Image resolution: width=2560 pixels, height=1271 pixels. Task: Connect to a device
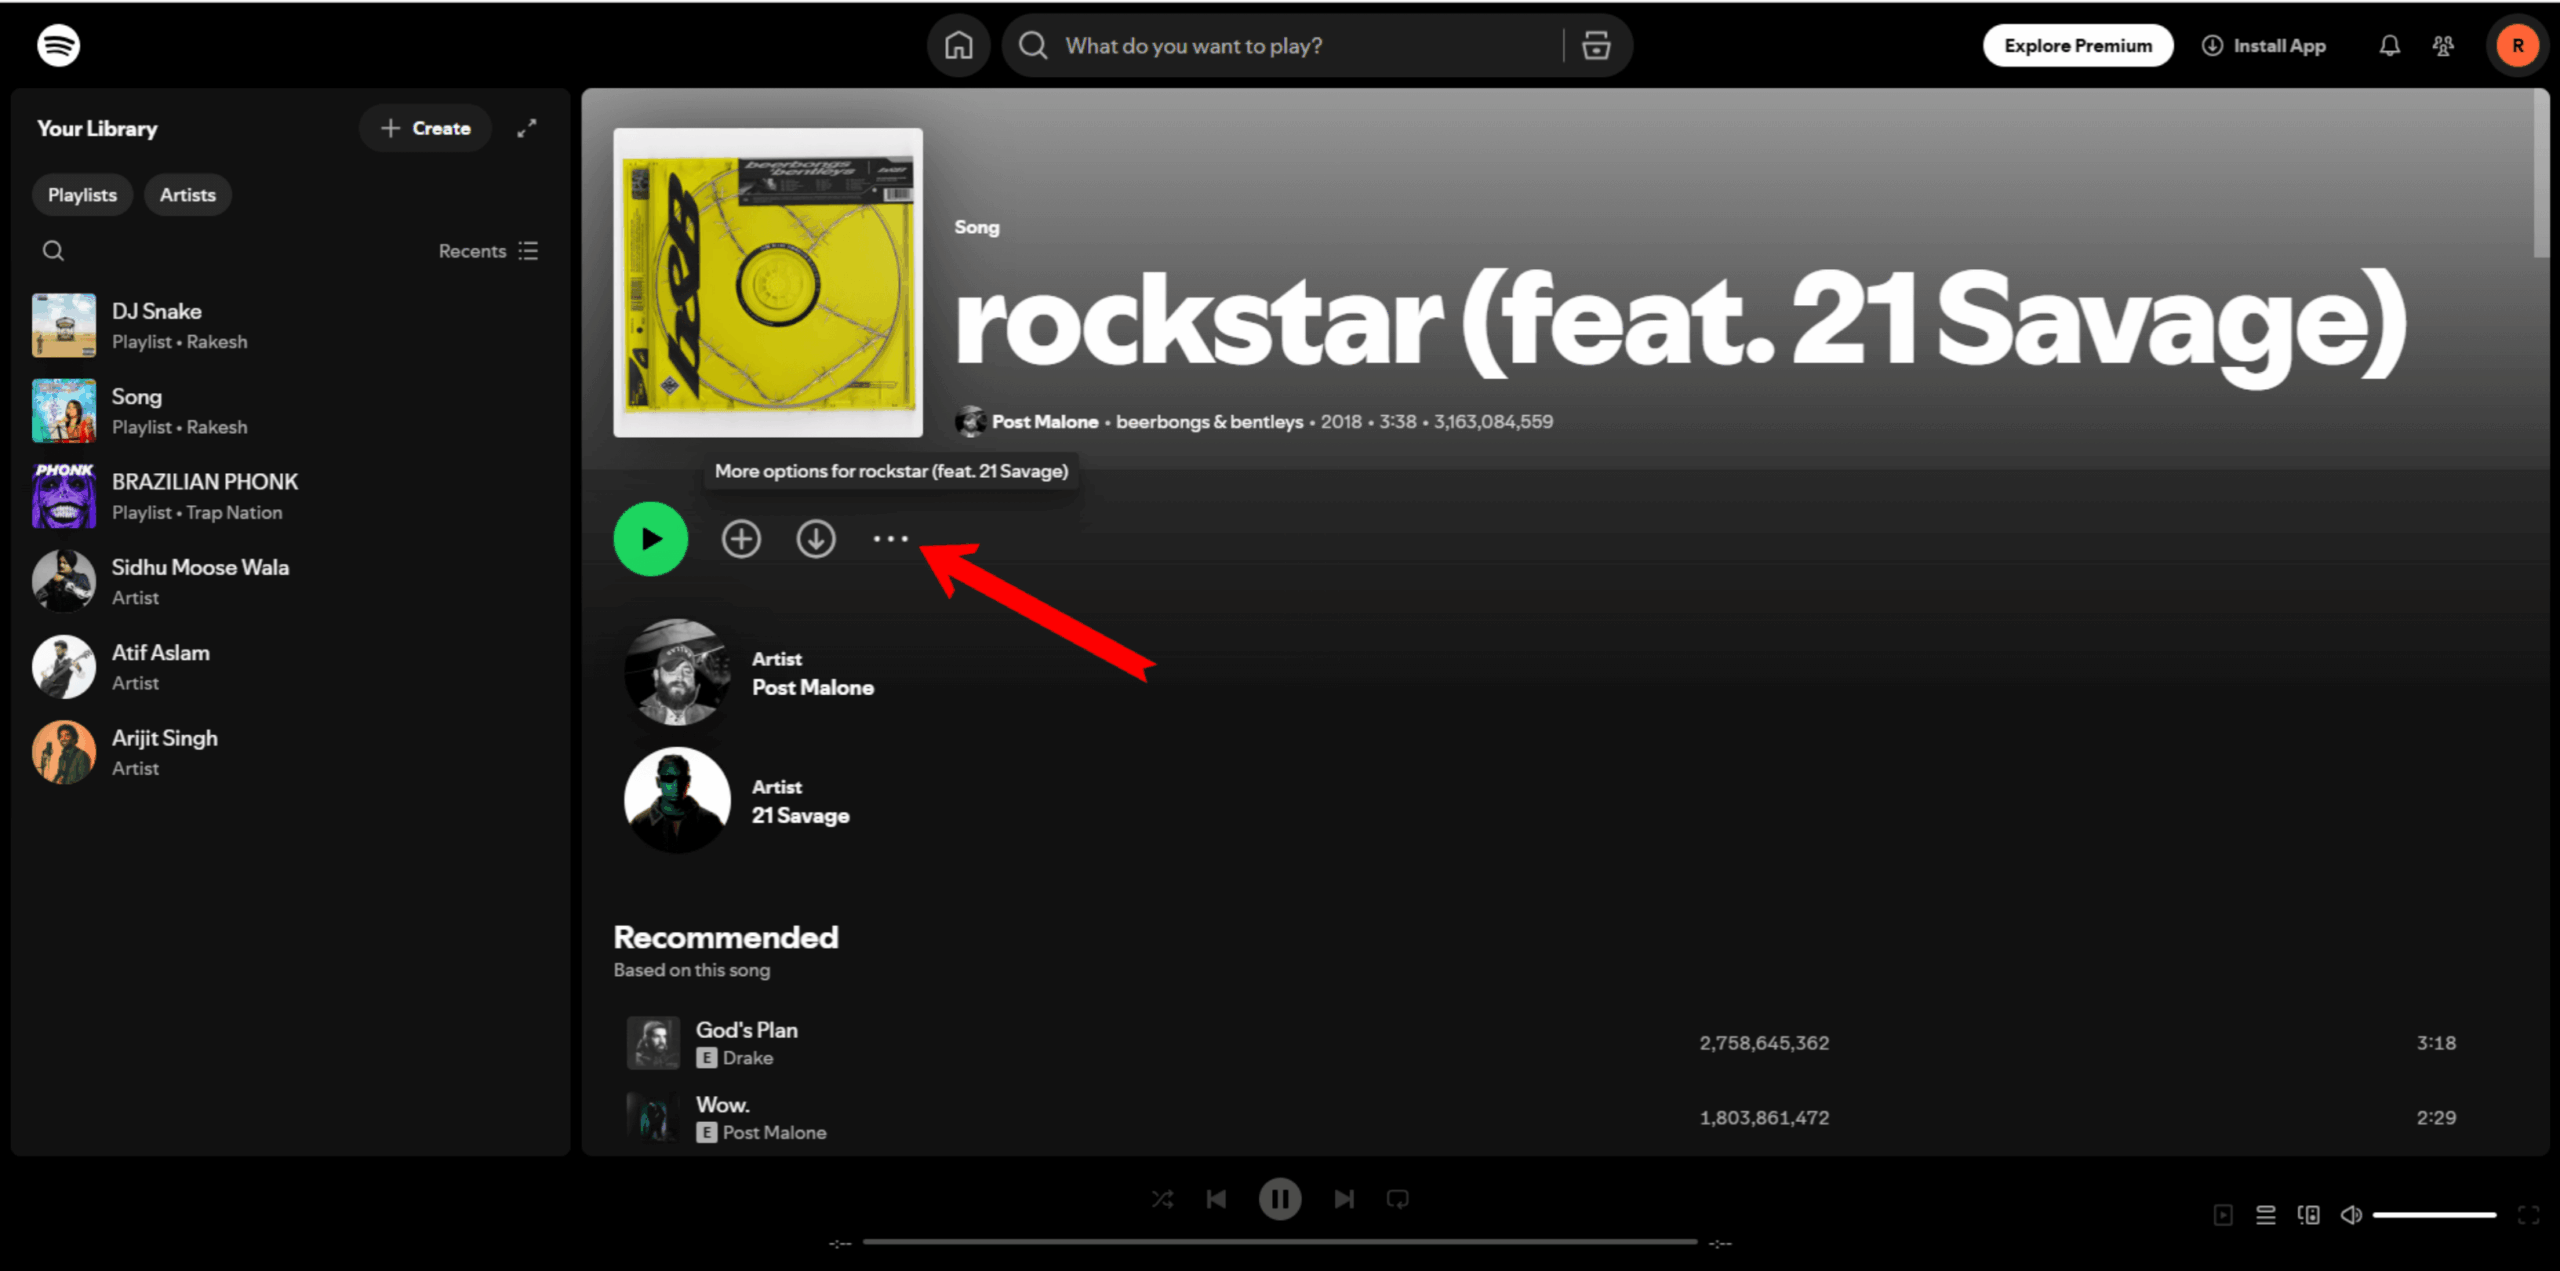2309,1215
